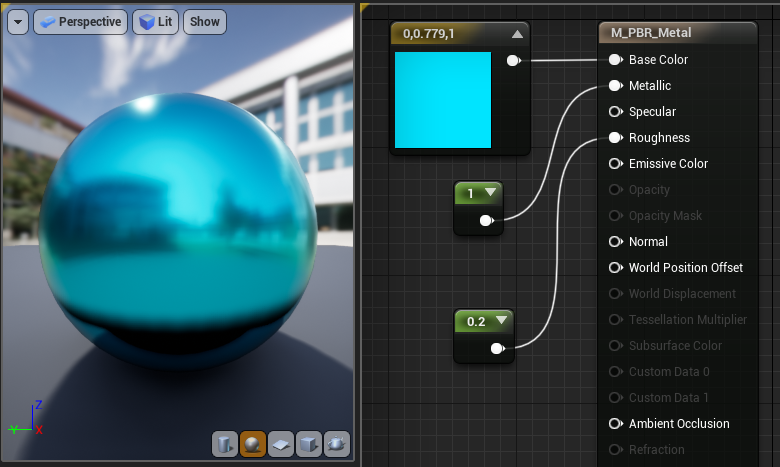Click the 0.2 node output pin

click(497, 349)
